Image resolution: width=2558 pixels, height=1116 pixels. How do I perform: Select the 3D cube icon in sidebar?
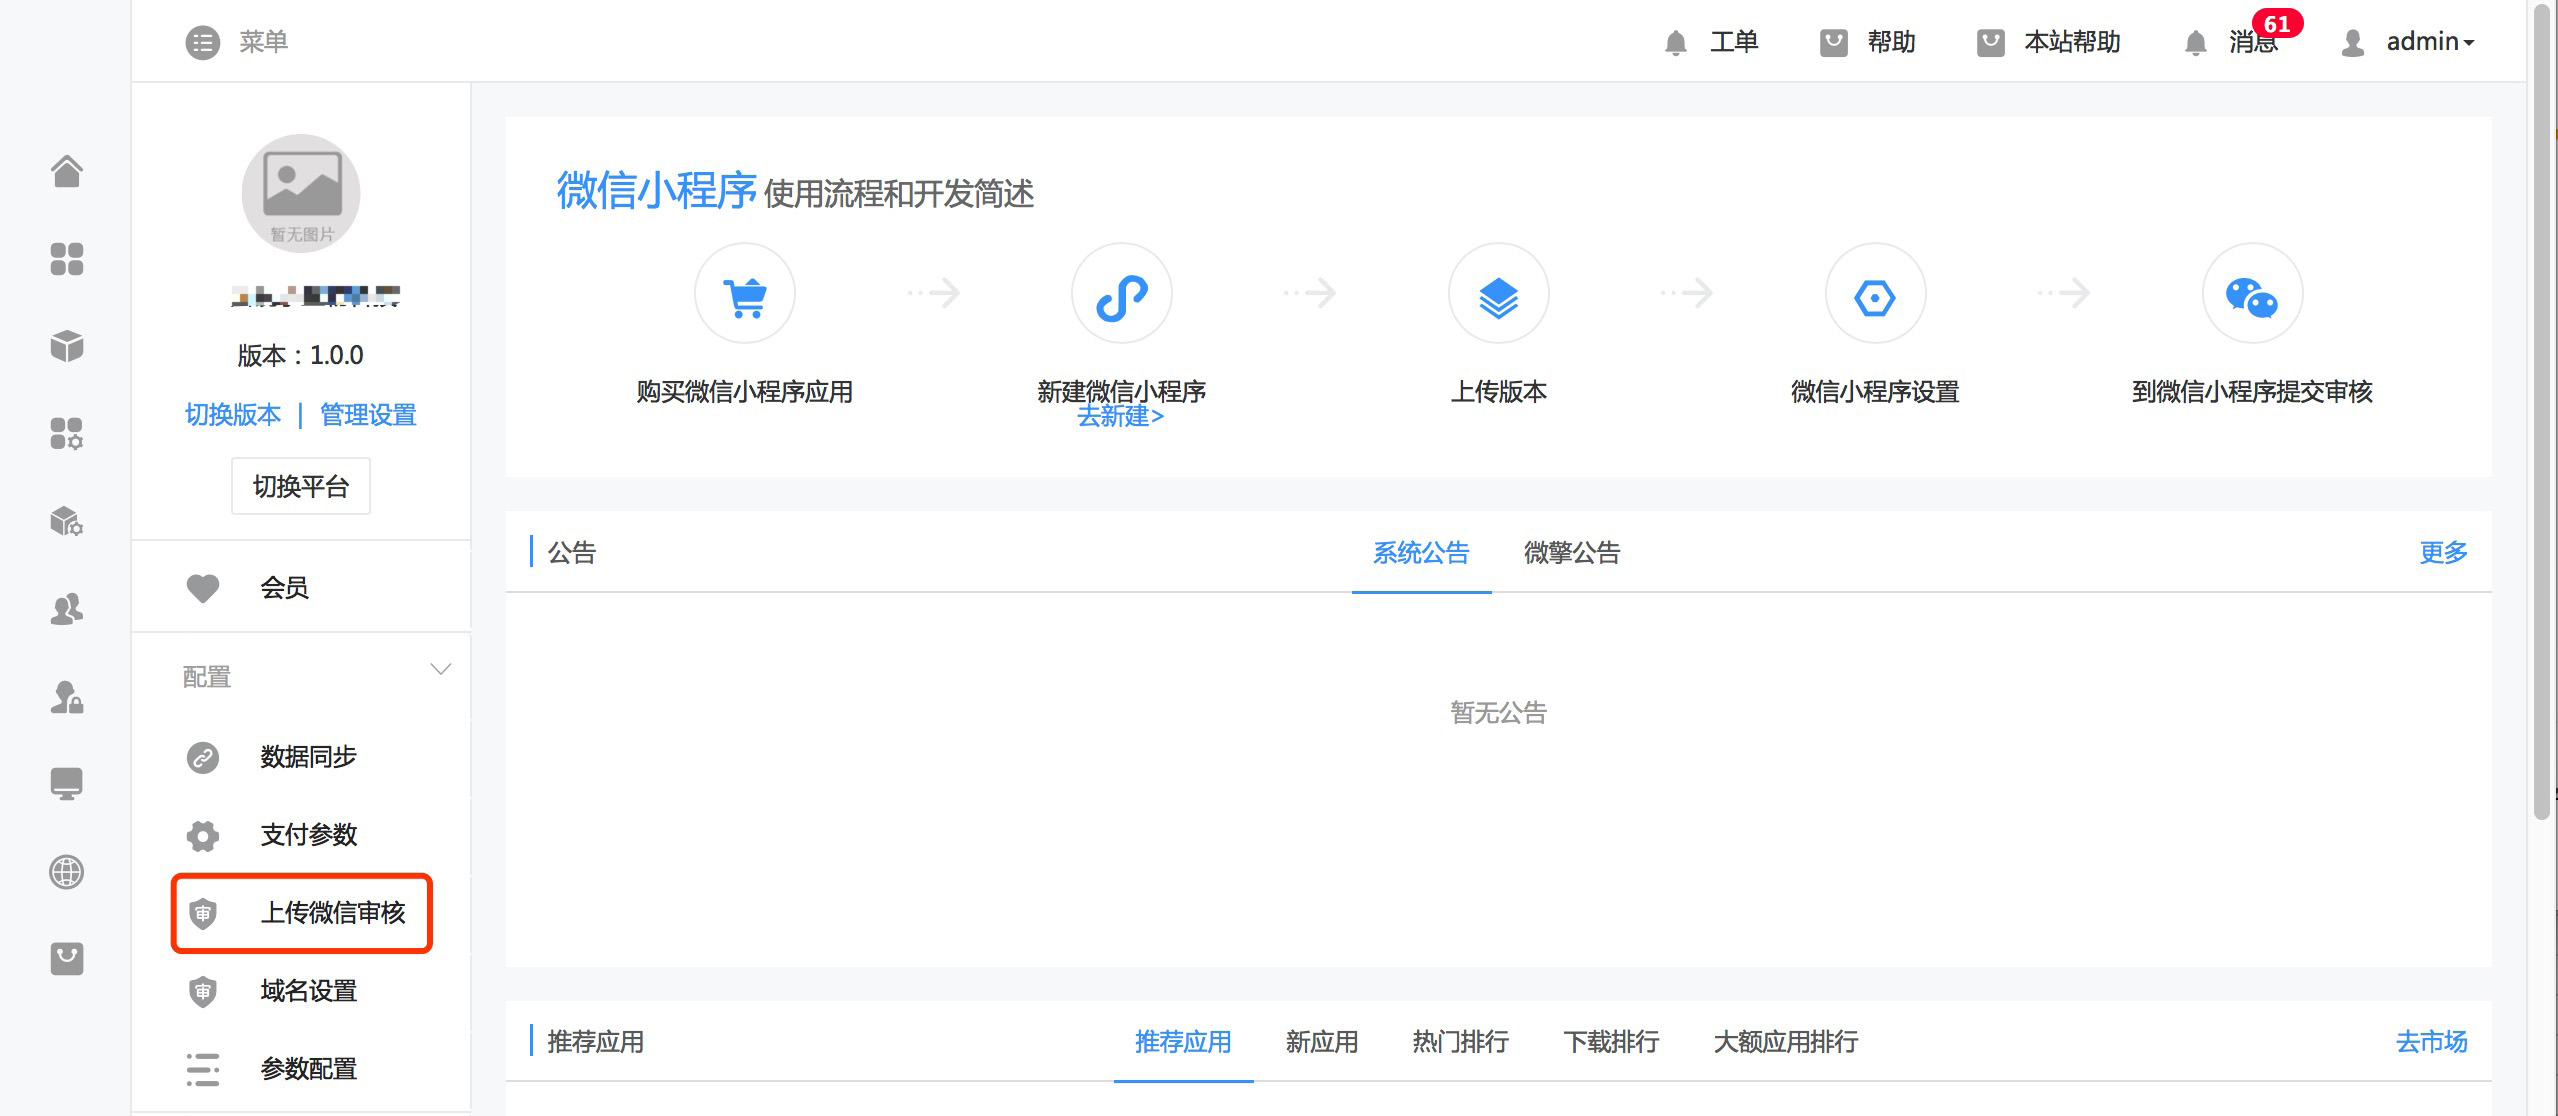(67, 346)
